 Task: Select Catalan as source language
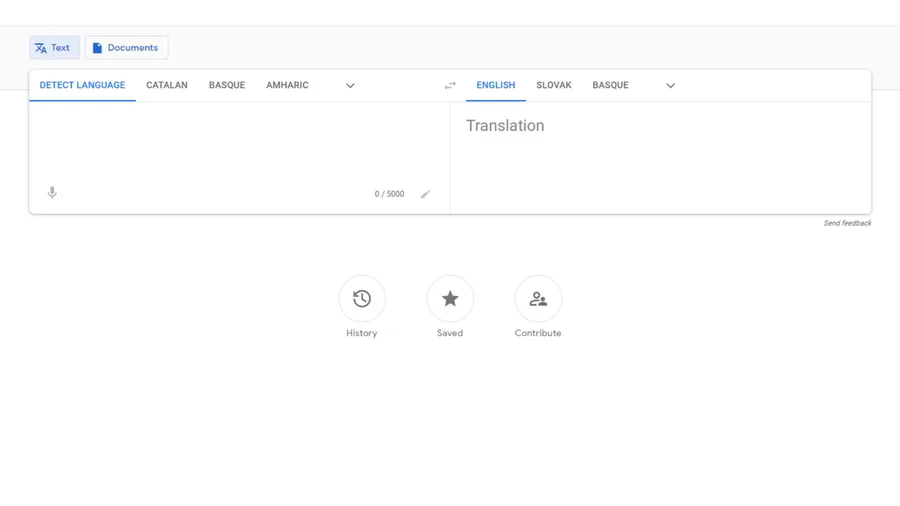coord(166,85)
